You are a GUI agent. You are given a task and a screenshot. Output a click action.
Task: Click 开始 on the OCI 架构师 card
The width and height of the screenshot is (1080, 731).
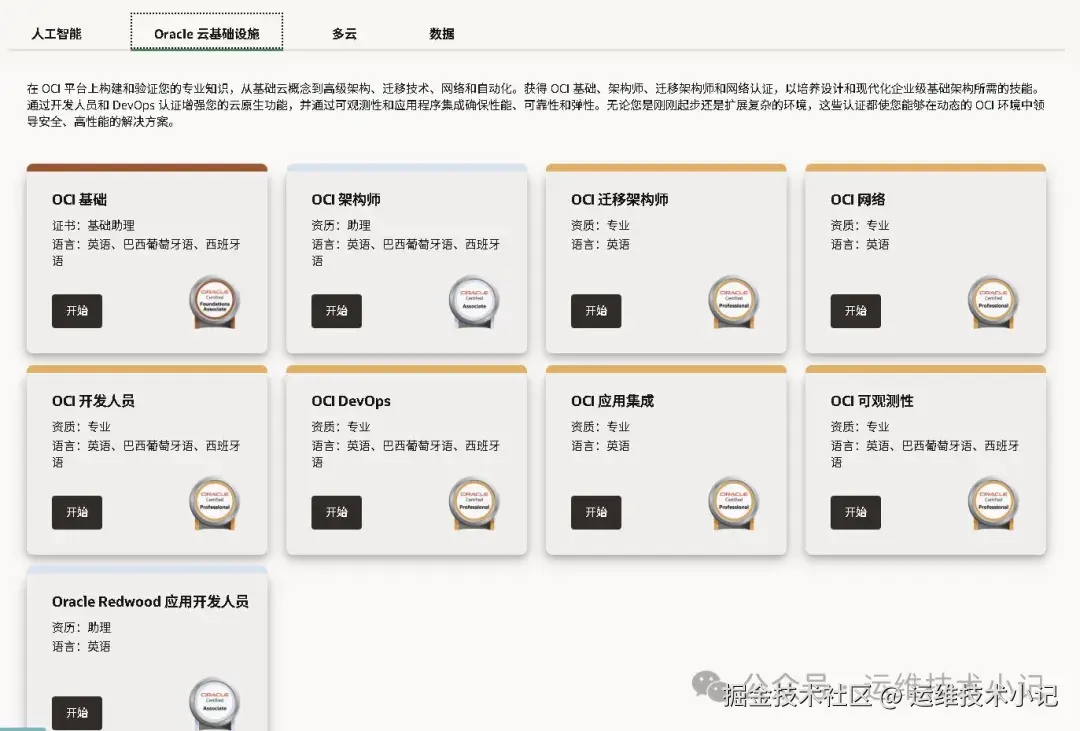click(x=336, y=311)
